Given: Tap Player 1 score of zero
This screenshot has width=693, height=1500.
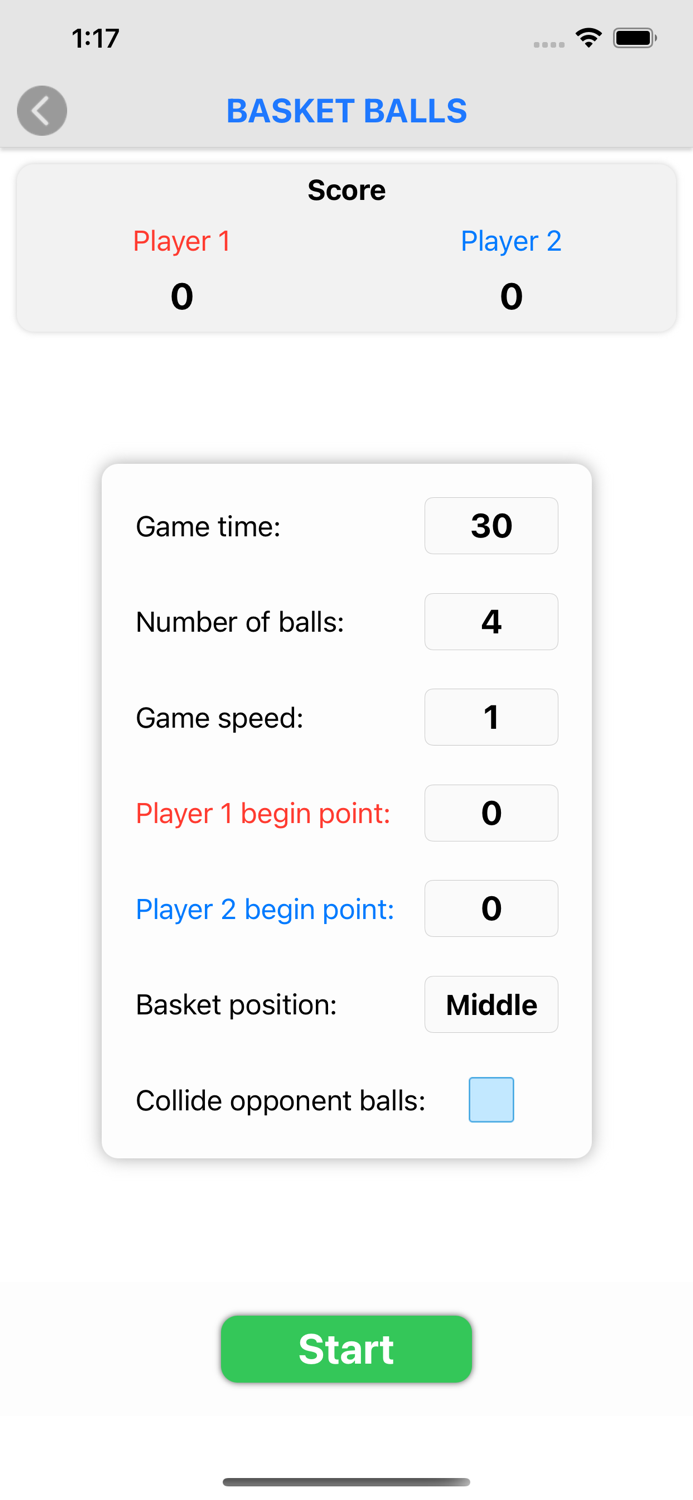Looking at the screenshot, I should tap(181, 296).
